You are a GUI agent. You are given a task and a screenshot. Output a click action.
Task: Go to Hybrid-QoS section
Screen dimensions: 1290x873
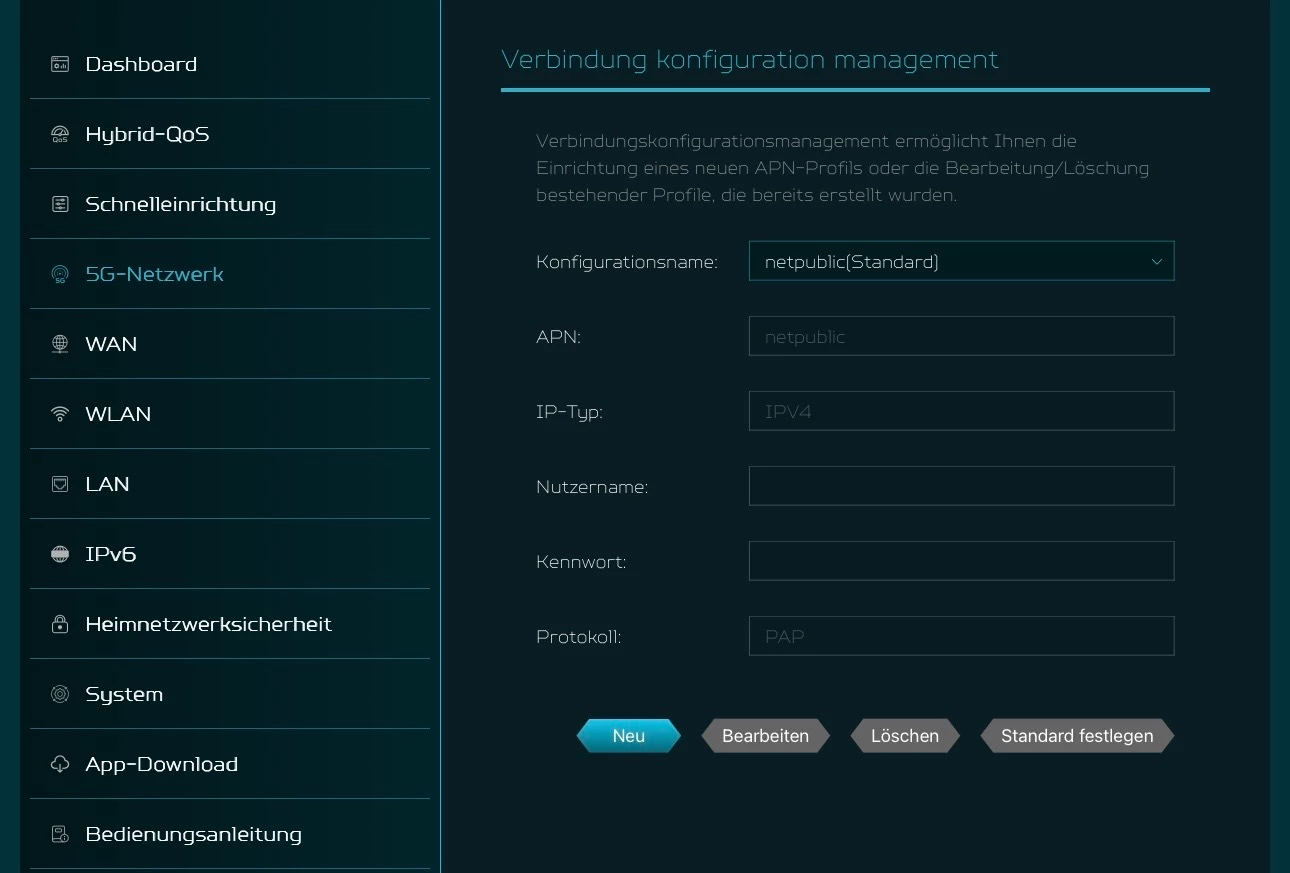pyautogui.click(x=230, y=134)
